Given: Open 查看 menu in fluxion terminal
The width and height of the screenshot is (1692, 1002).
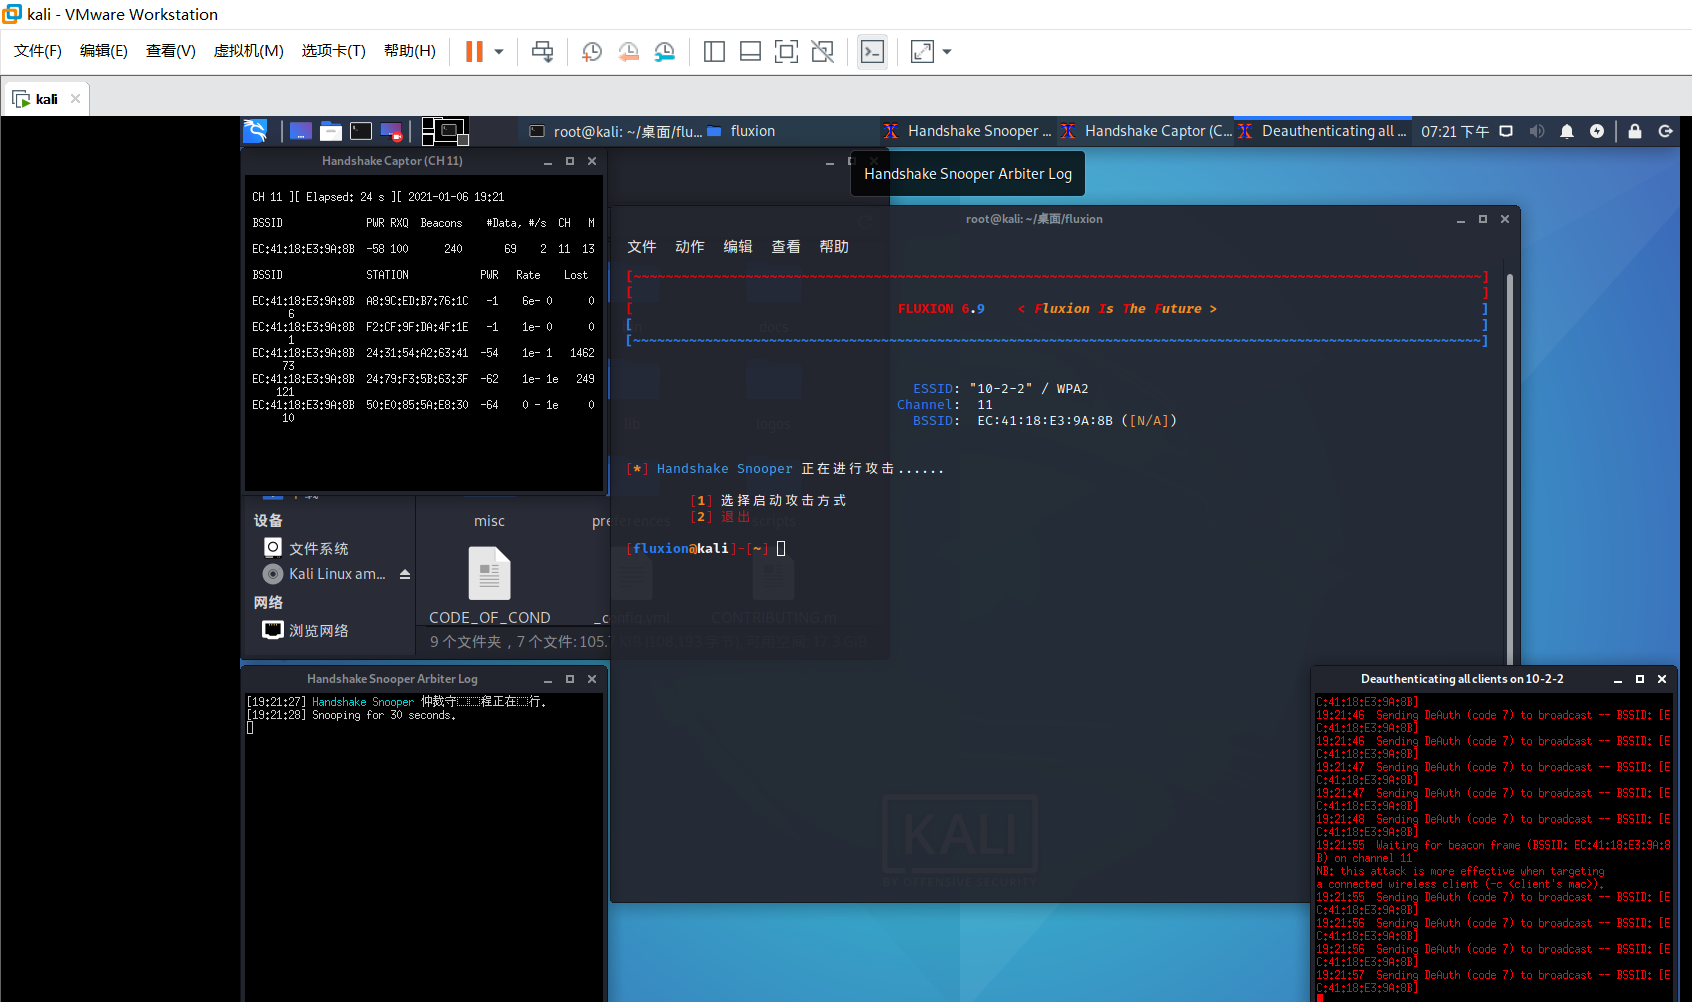Looking at the screenshot, I should pyautogui.click(x=786, y=247).
